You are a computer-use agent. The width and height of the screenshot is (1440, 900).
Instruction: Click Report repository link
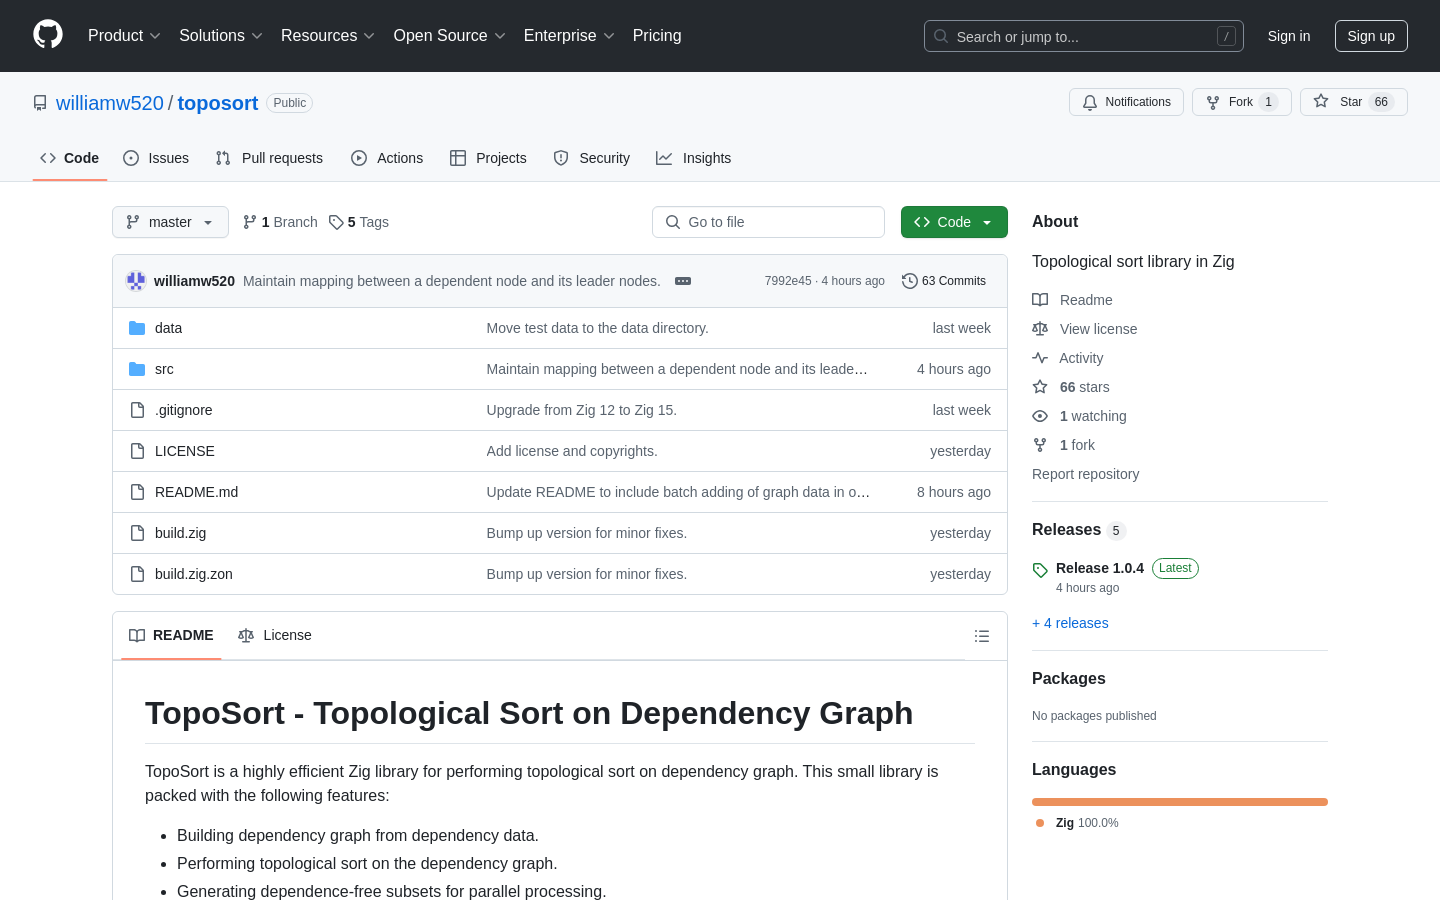[x=1085, y=474]
